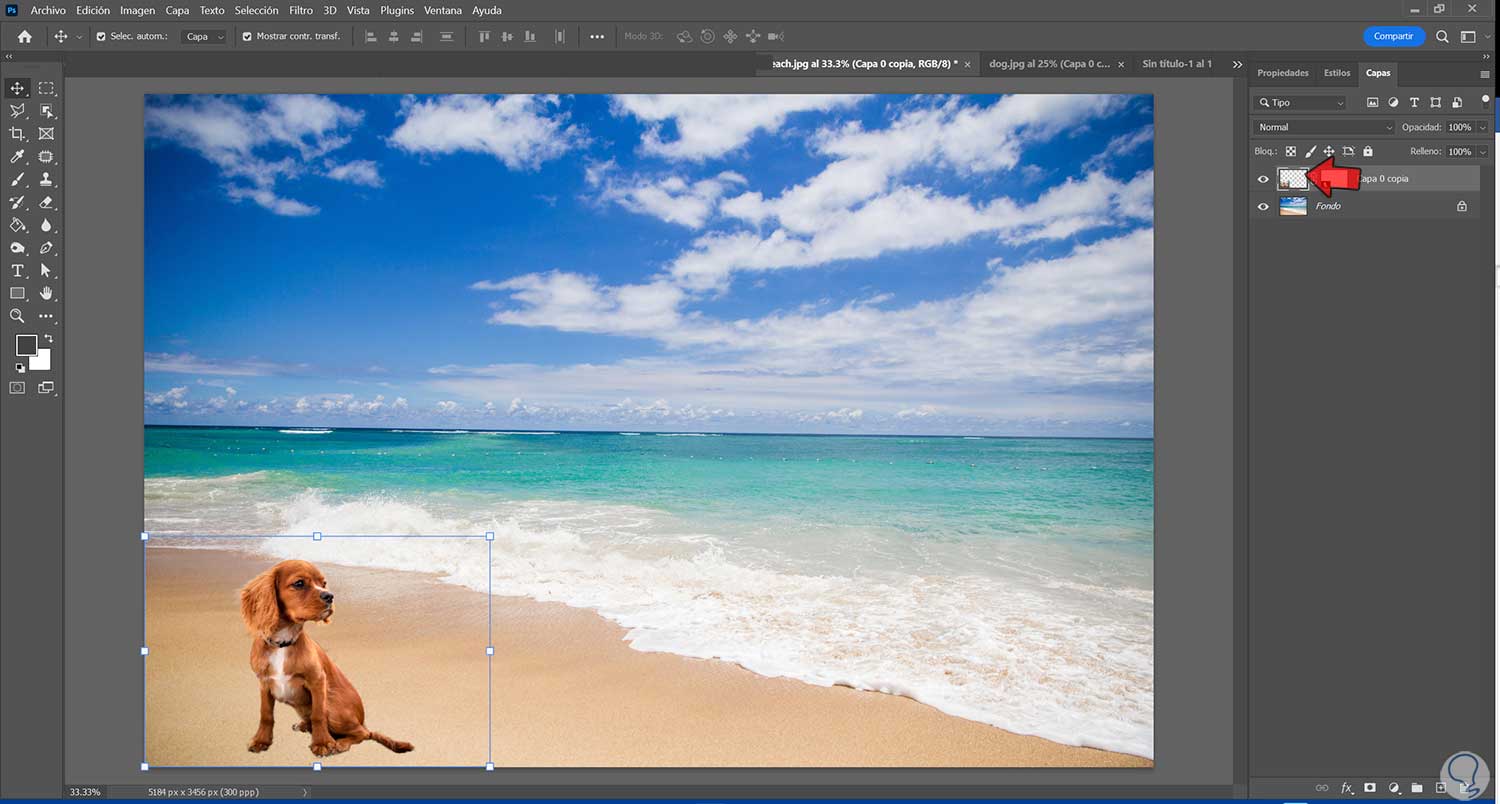This screenshot has width=1500, height=804.
Task: Select the Hand tool
Action: point(46,294)
